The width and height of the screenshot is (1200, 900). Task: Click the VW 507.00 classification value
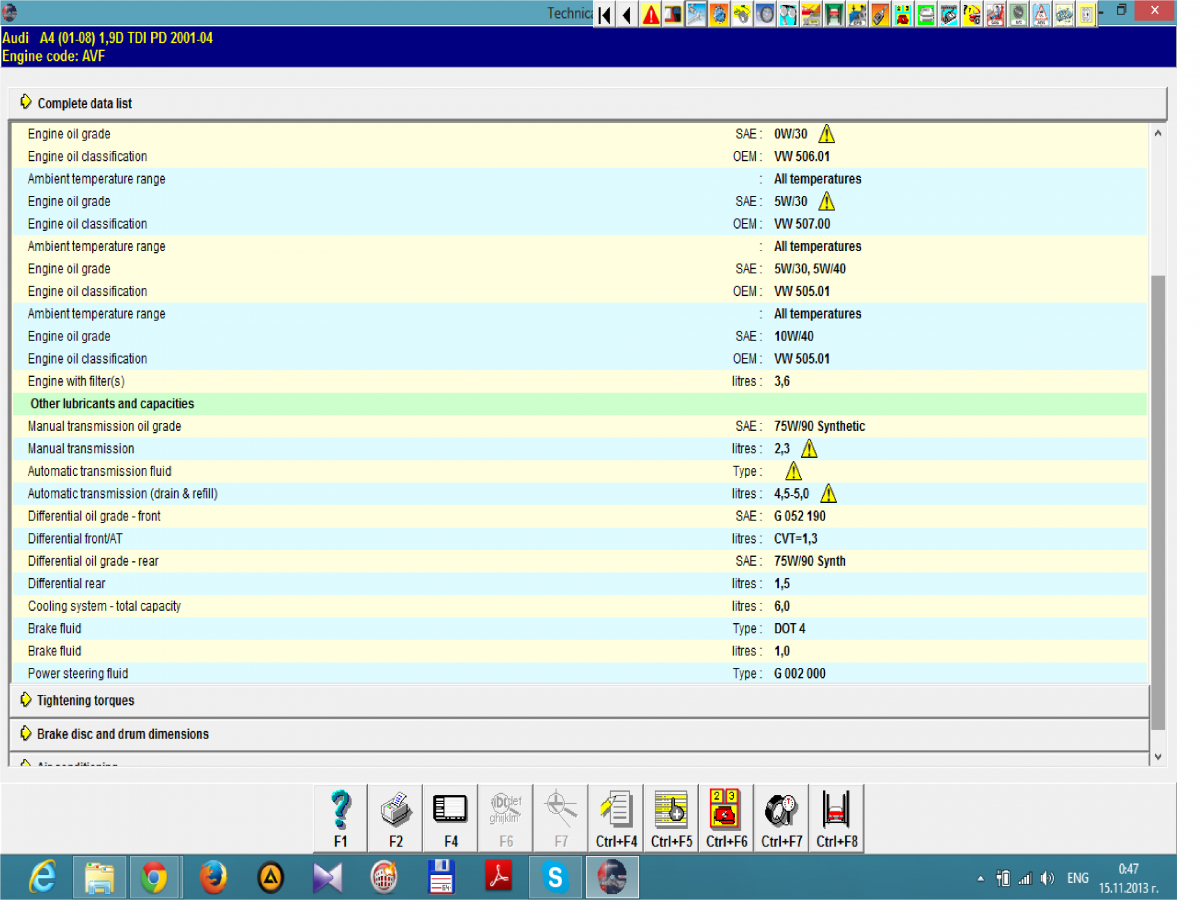[x=802, y=224]
